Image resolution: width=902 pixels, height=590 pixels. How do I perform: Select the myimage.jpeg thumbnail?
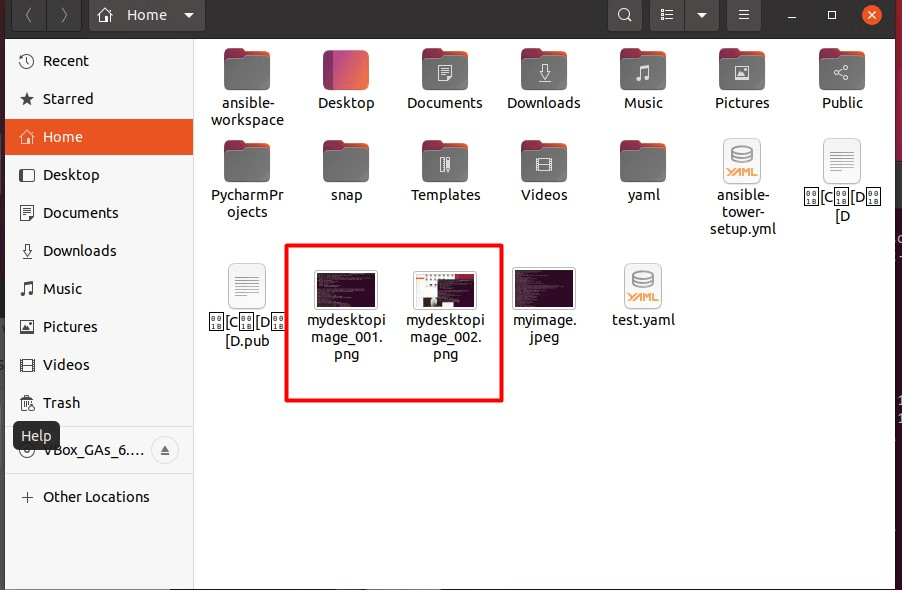click(543, 286)
